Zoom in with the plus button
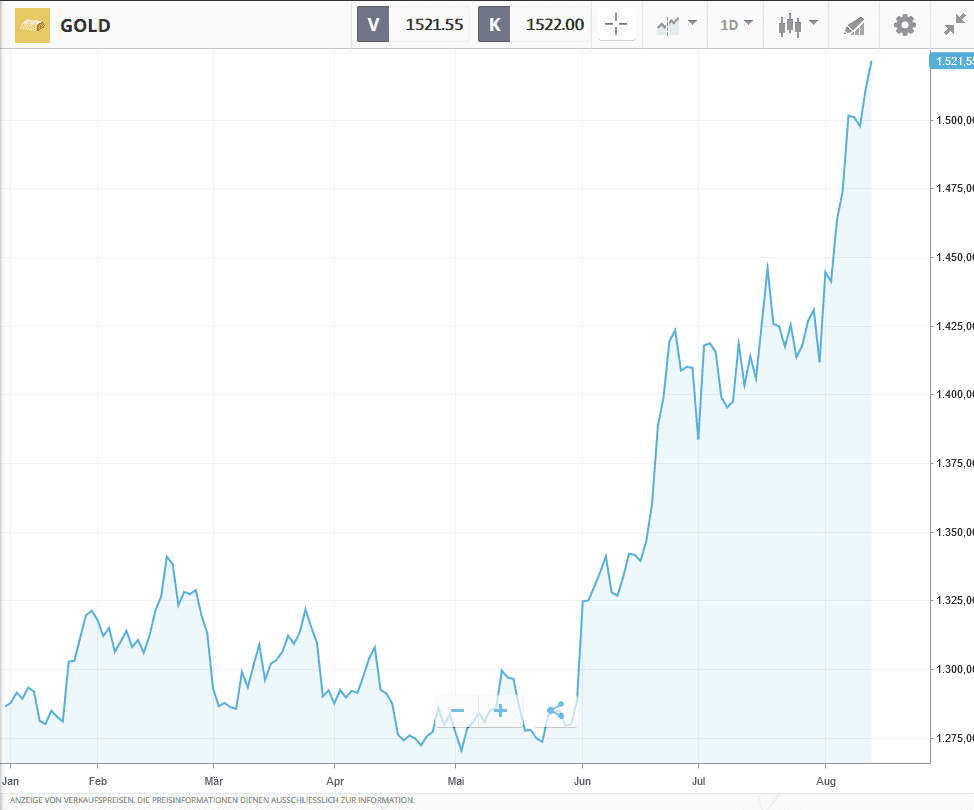The height and width of the screenshot is (810, 974). [x=500, y=711]
